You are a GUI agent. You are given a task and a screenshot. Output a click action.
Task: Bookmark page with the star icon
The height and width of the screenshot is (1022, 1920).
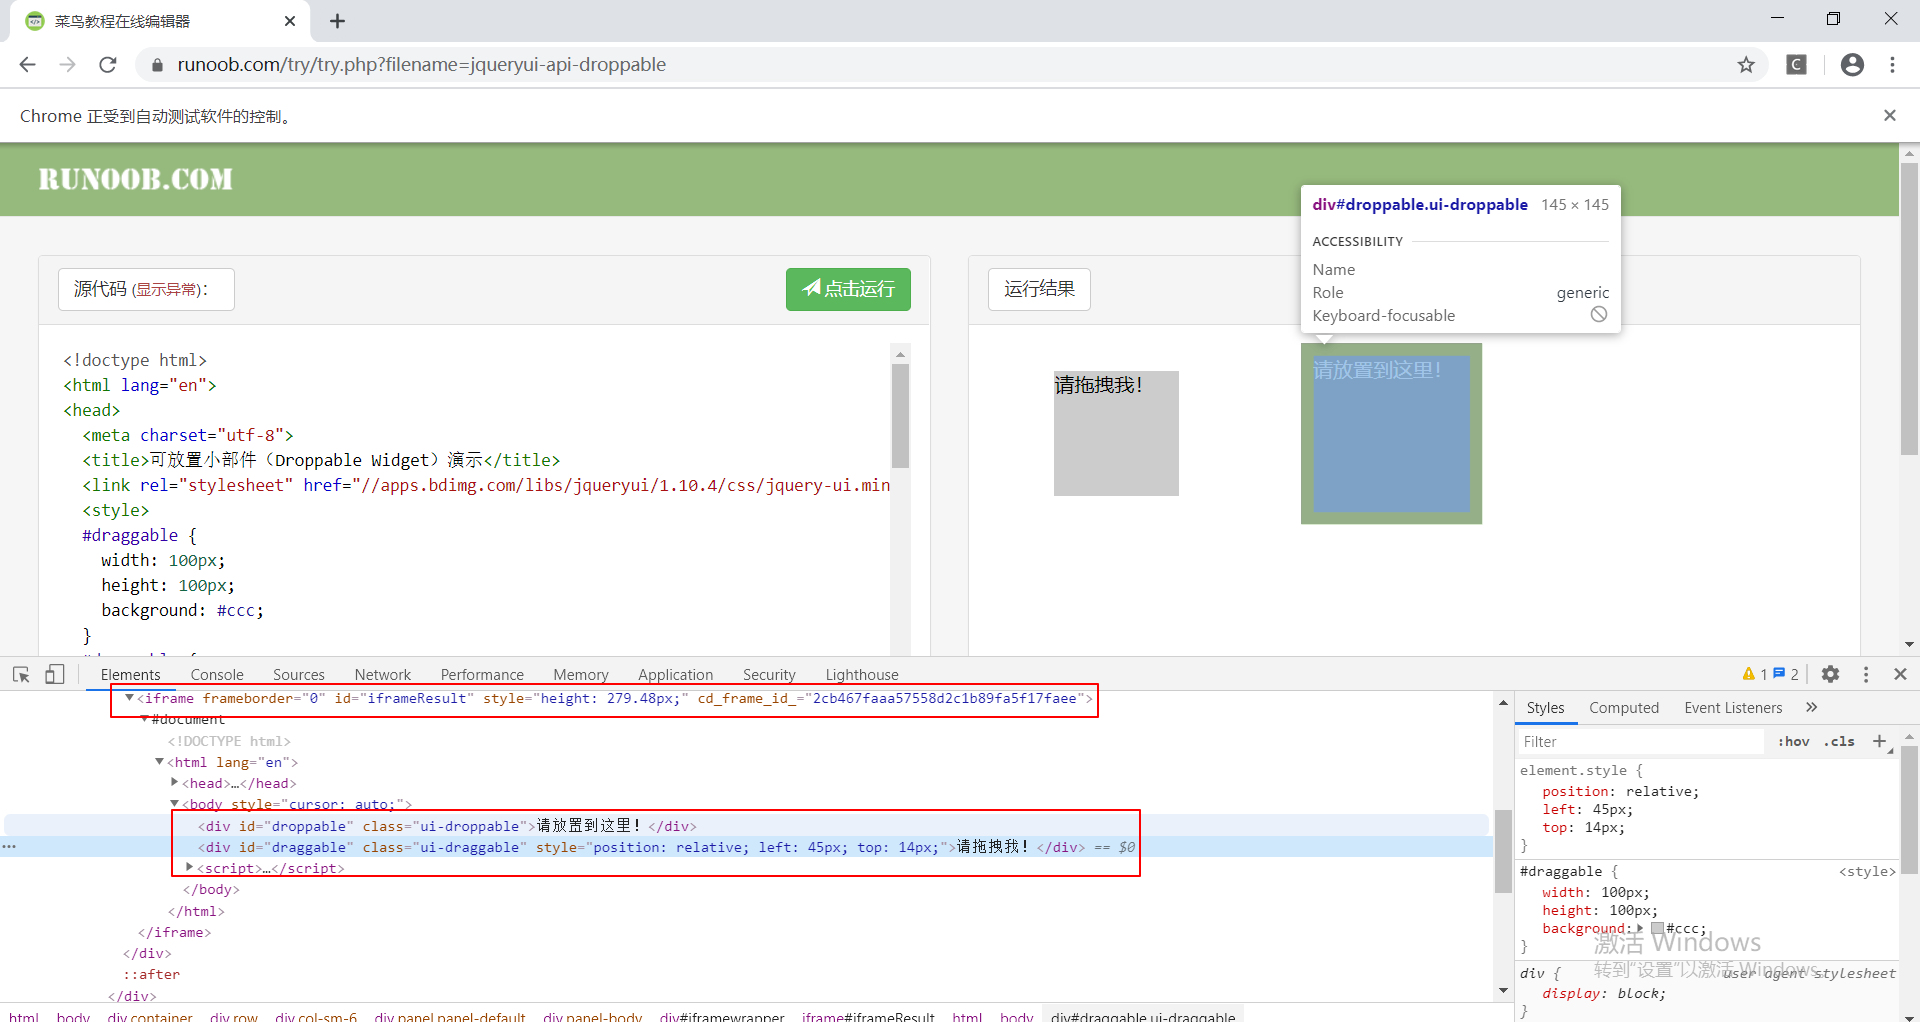pos(1746,65)
